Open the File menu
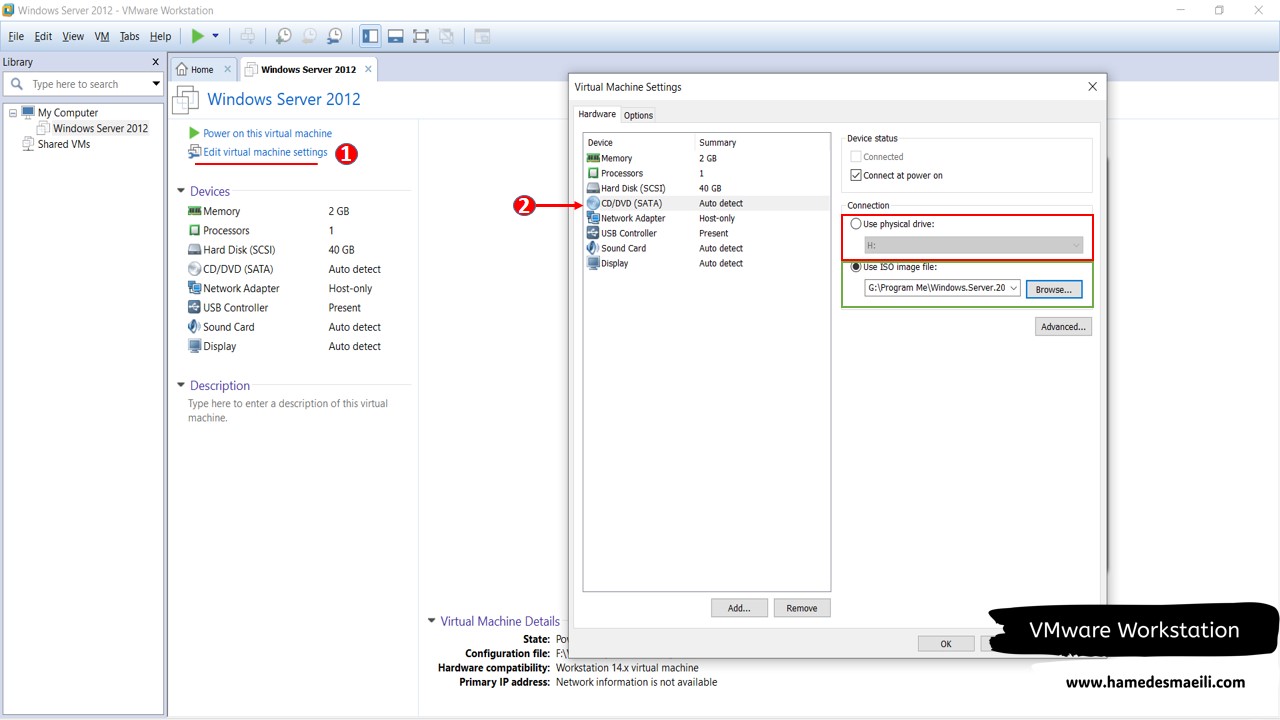1280x720 pixels. tap(16, 36)
